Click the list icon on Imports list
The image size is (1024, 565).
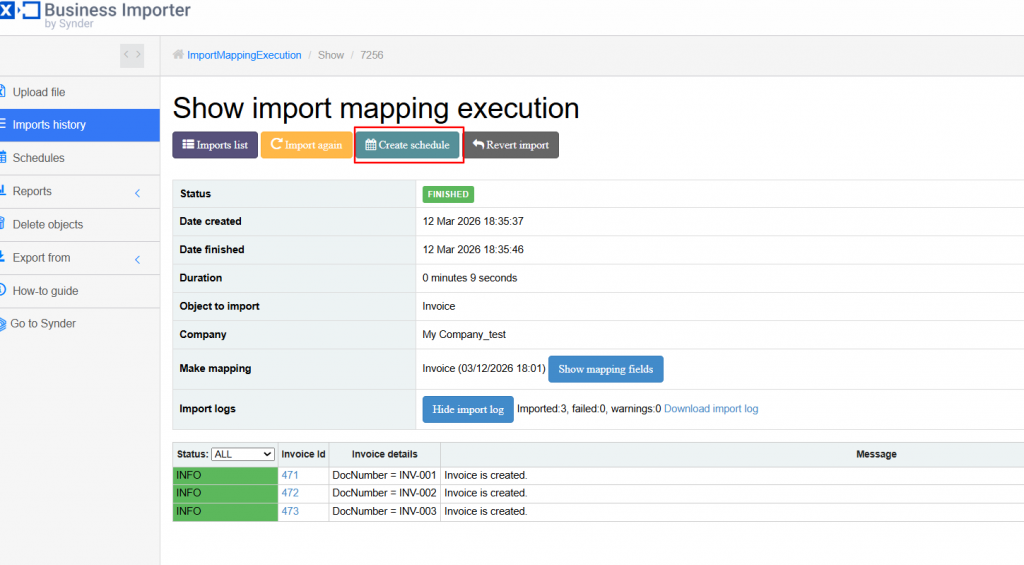(x=186, y=145)
